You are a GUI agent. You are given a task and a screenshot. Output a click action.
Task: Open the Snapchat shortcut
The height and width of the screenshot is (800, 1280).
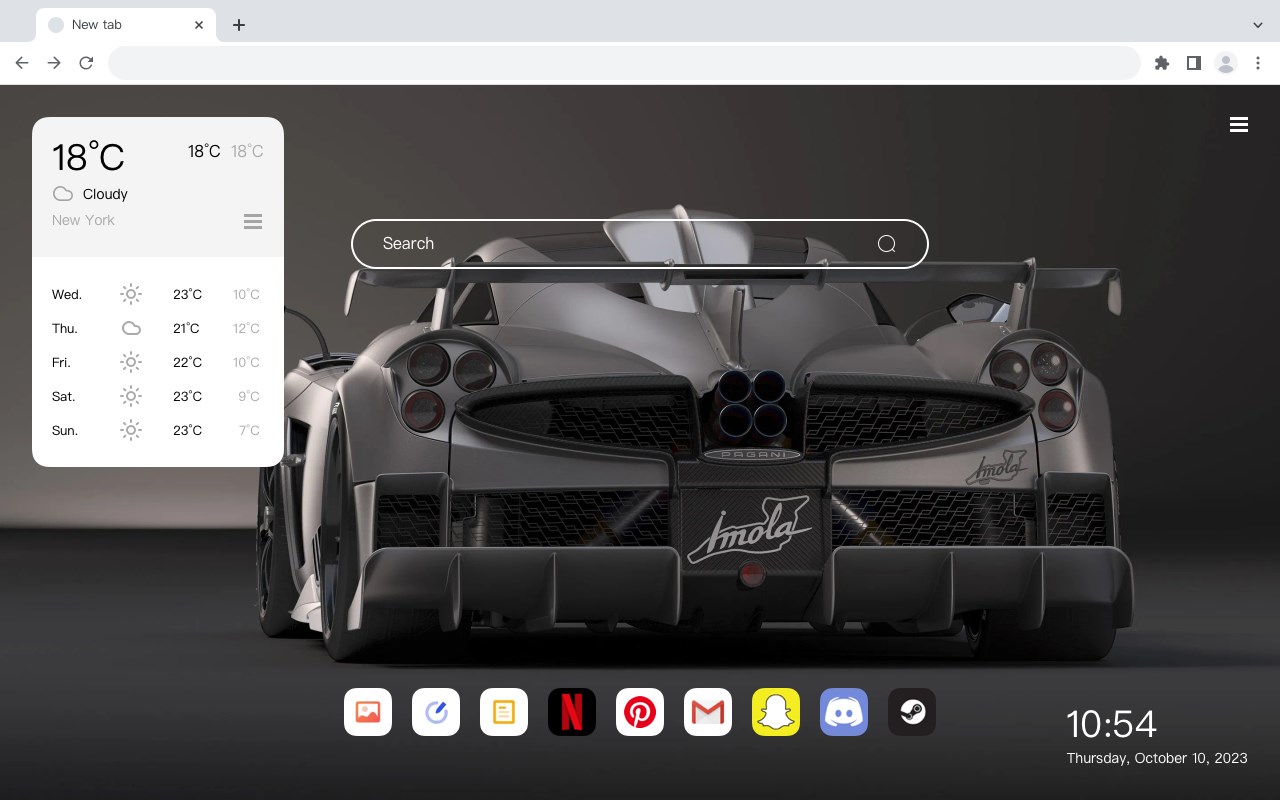tap(776, 712)
